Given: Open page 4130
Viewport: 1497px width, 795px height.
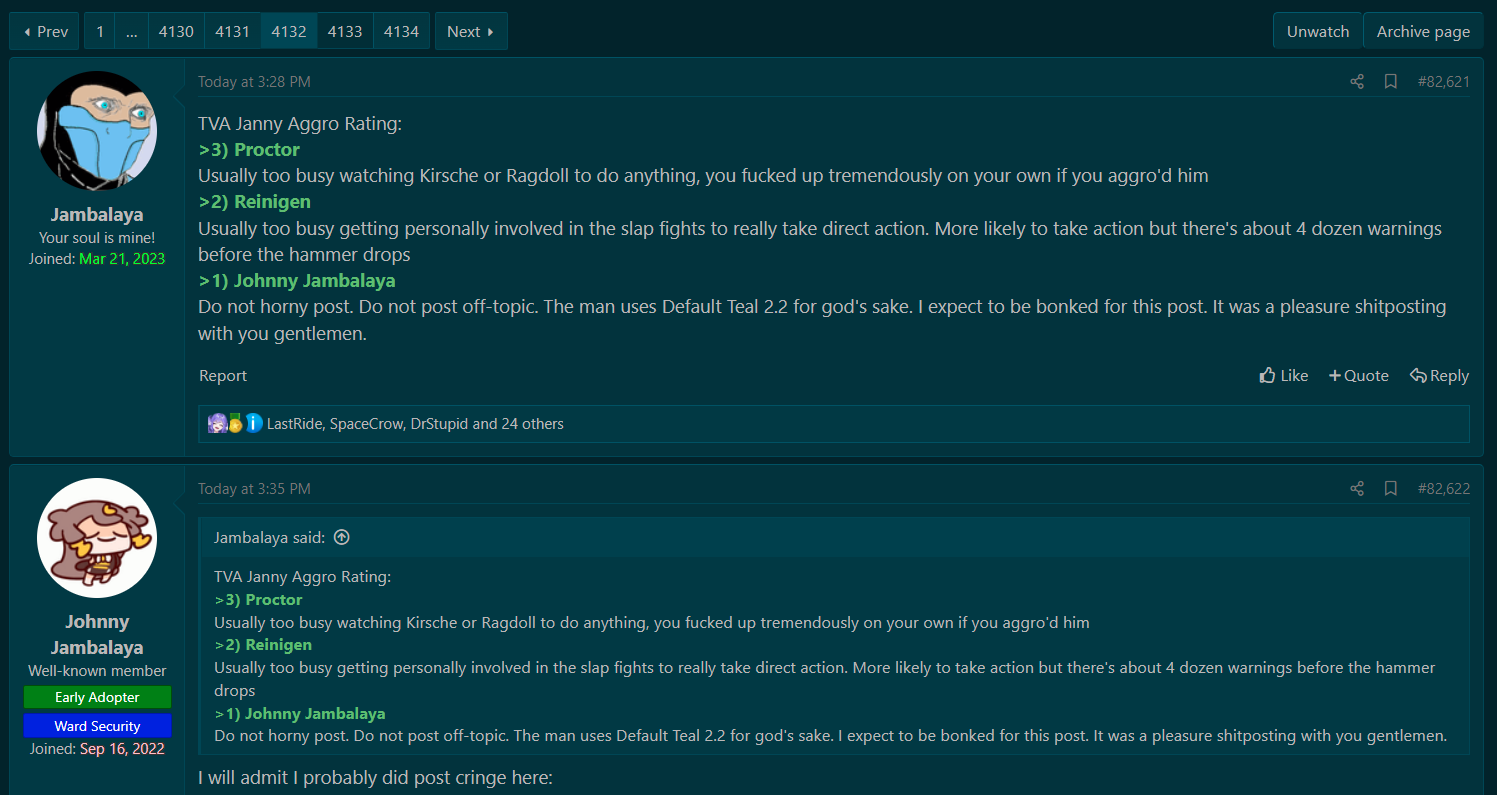Looking at the screenshot, I should click(x=176, y=31).
